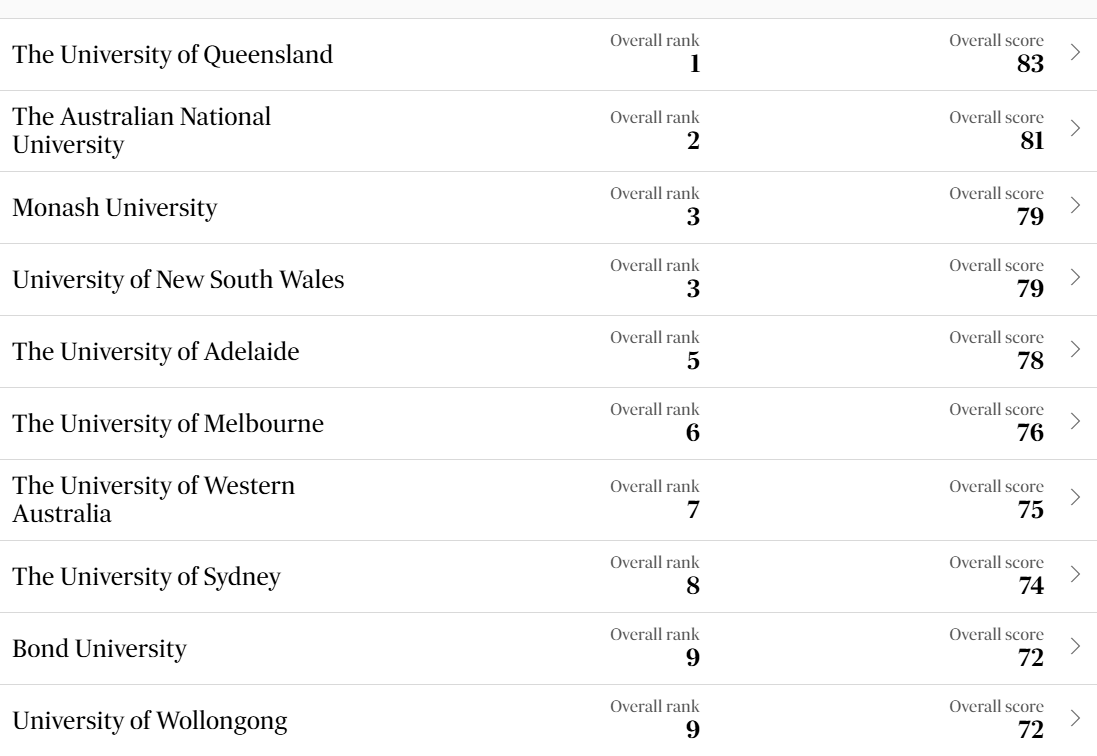Select The Australian National University name
The width and height of the screenshot is (1097, 756).
141,131
